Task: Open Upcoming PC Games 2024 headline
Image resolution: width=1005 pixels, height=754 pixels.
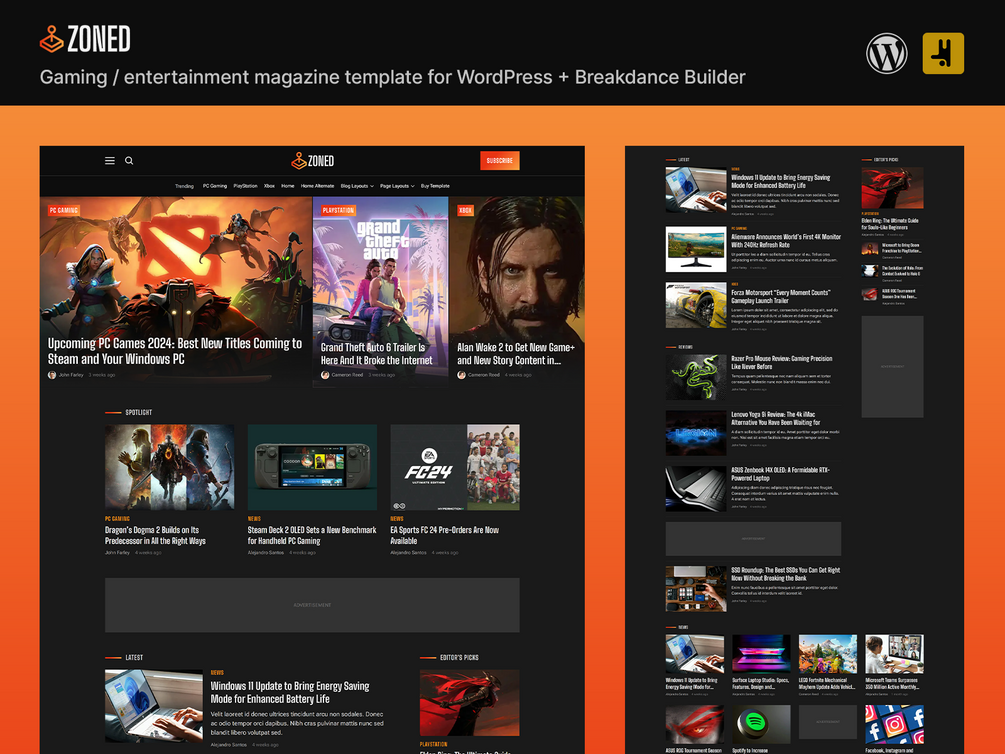Action: pos(175,351)
